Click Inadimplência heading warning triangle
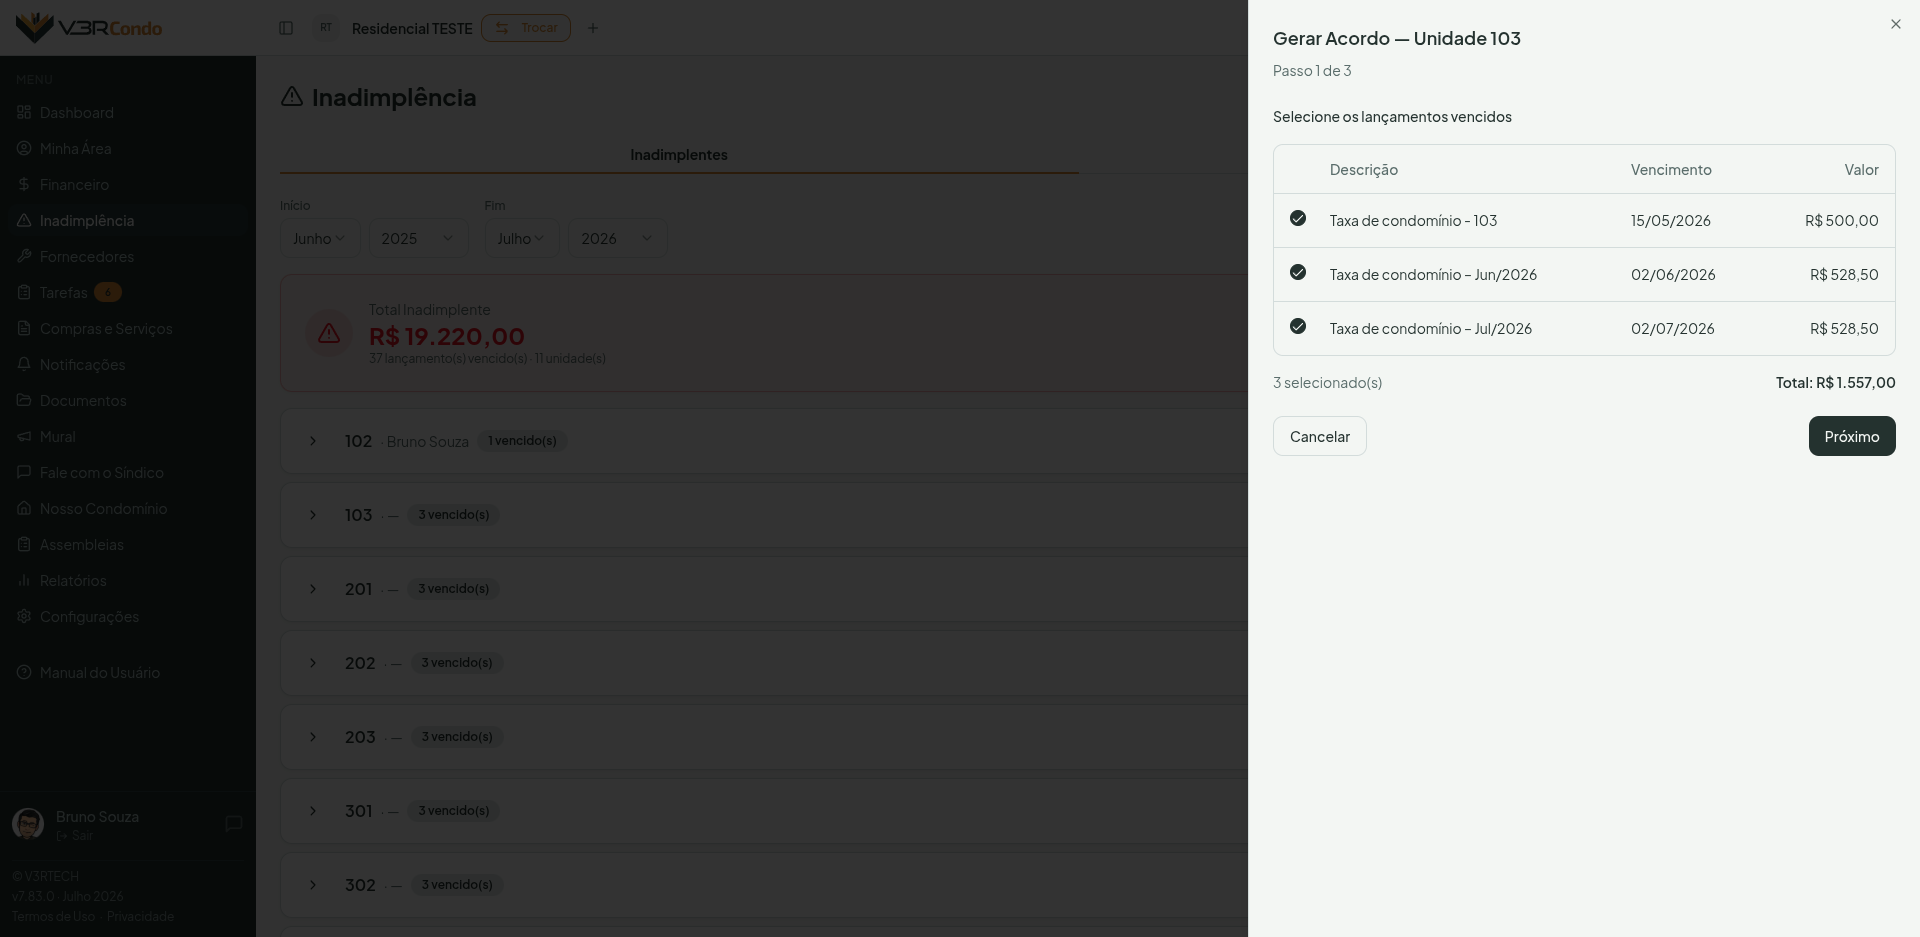Screen dimensions: 1920x937 click(x=292, y=97)
